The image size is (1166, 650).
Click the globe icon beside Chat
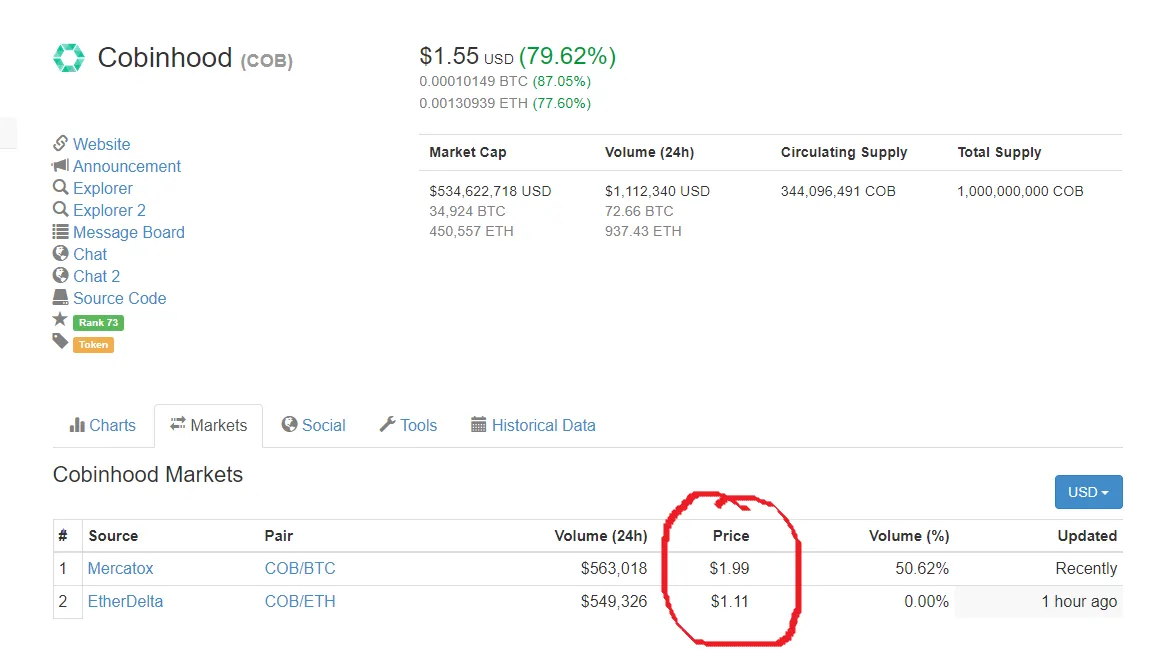60,254
